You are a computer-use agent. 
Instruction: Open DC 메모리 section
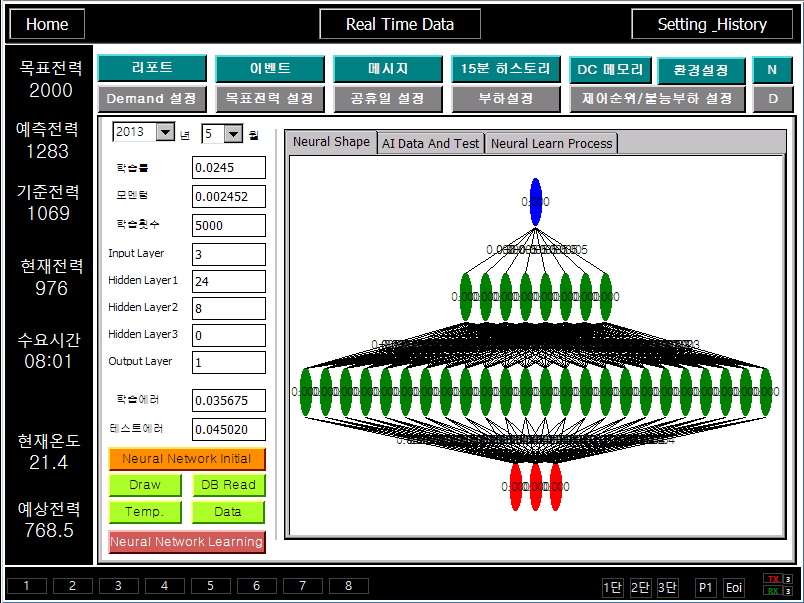[x=611, y=70]
